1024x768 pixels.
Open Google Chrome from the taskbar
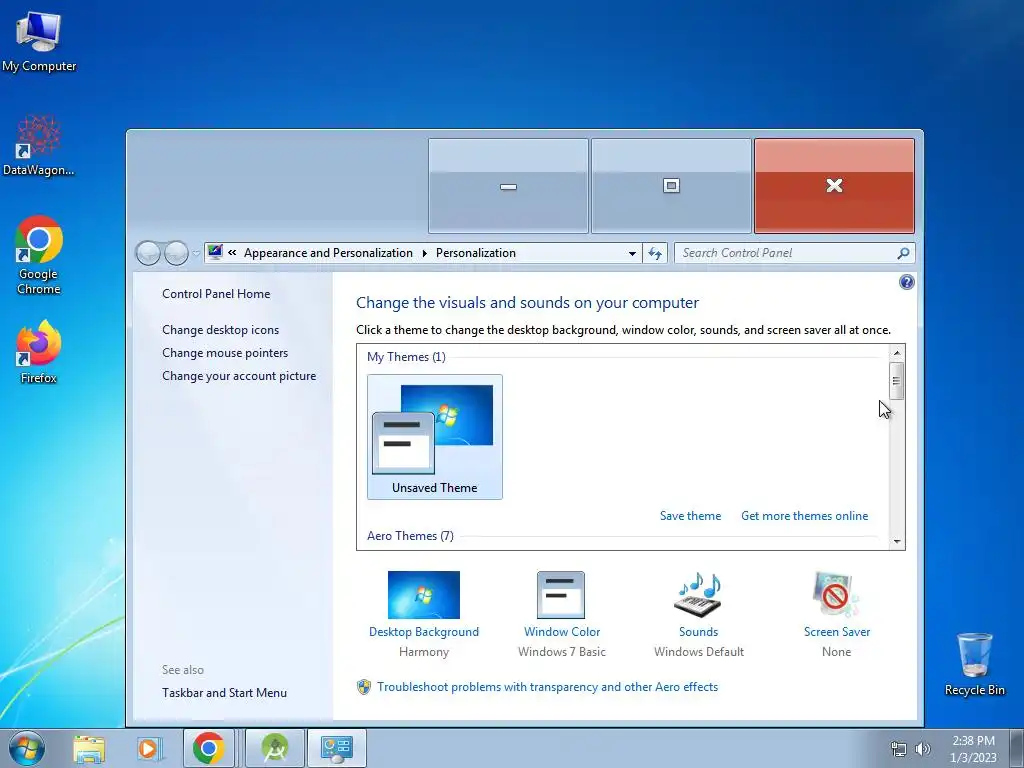coord(208,748)
